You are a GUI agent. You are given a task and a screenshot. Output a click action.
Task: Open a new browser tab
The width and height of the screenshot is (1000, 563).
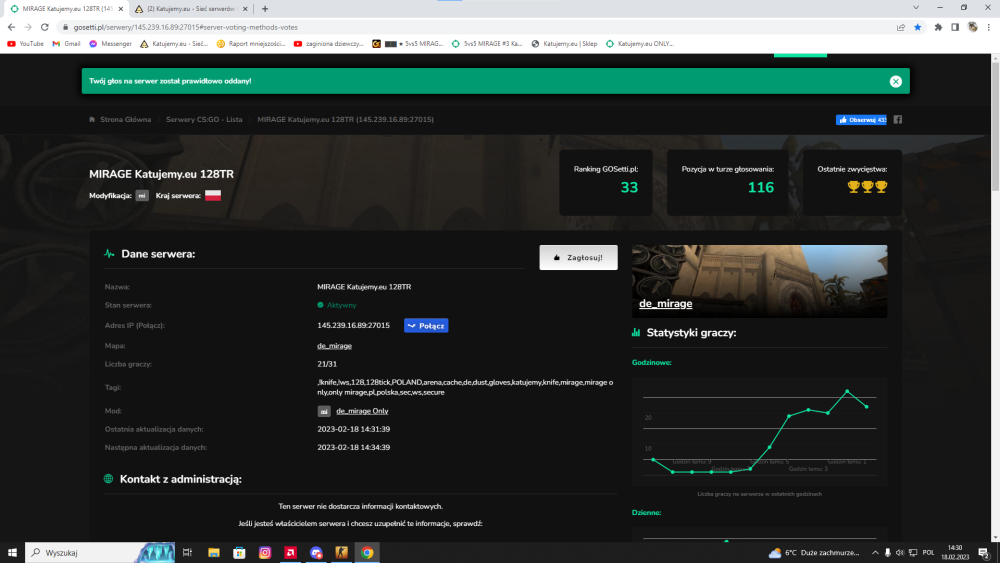[265, 9]
